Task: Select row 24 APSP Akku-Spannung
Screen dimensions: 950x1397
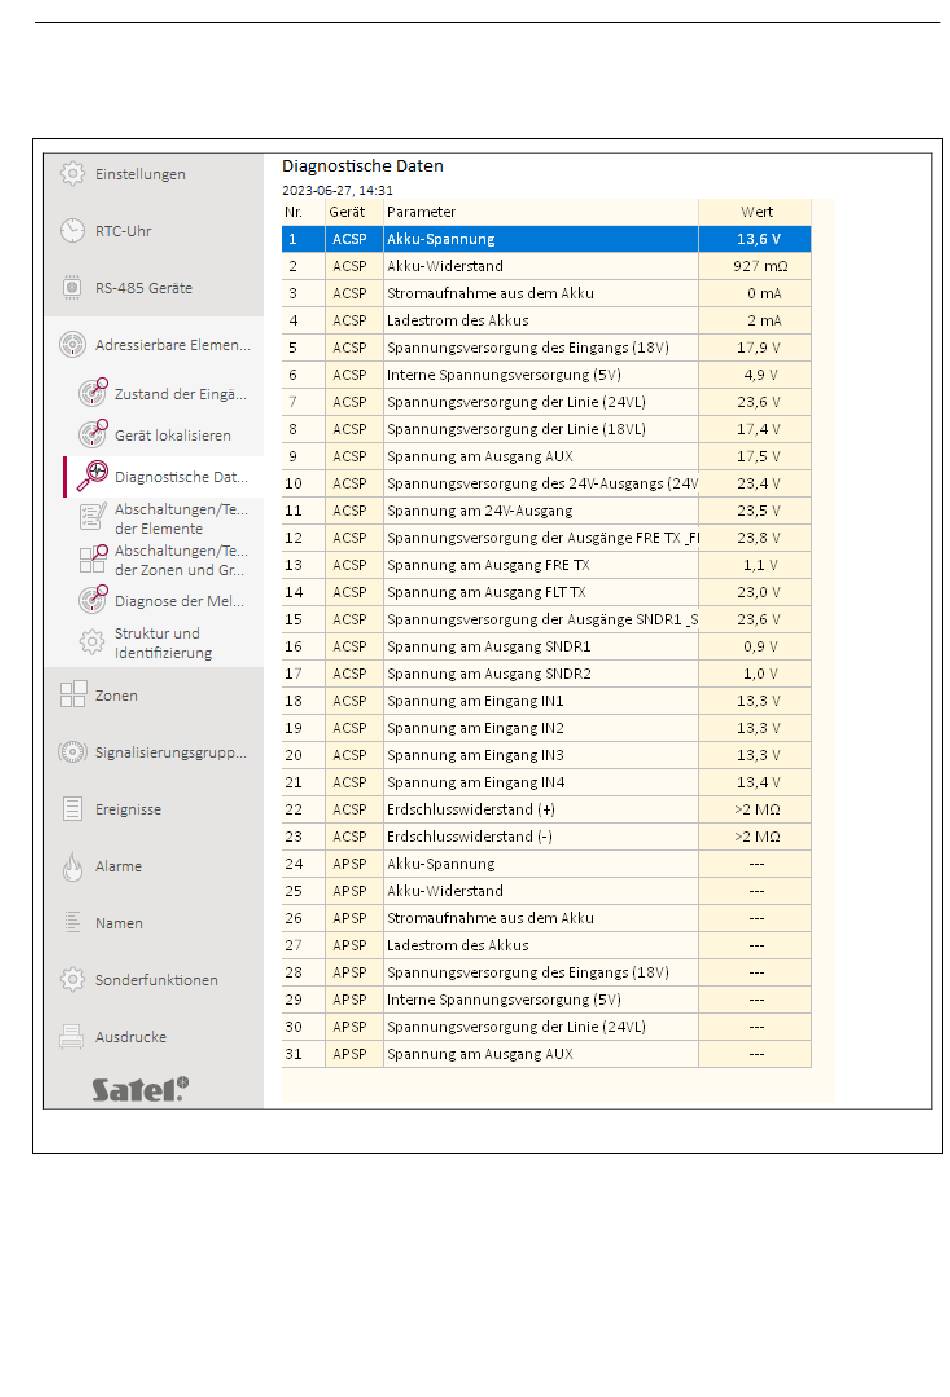Action: pyautogui.click(x=546, y=864)
